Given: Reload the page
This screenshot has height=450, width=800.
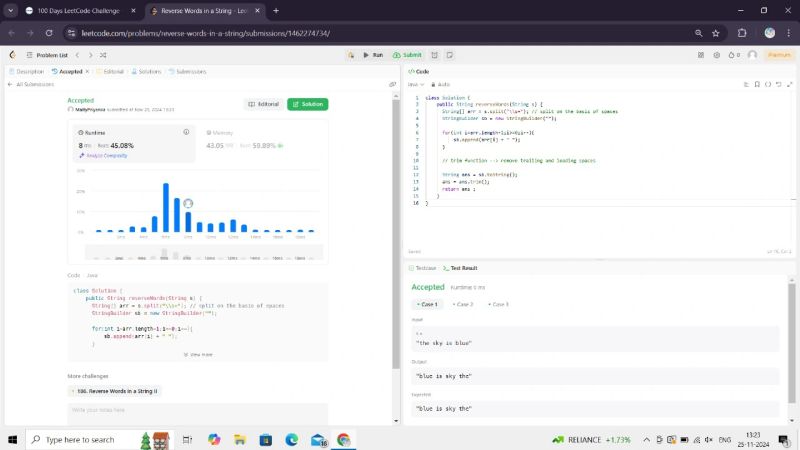Looking at the screenshot, I should click(x=49, y=33).
